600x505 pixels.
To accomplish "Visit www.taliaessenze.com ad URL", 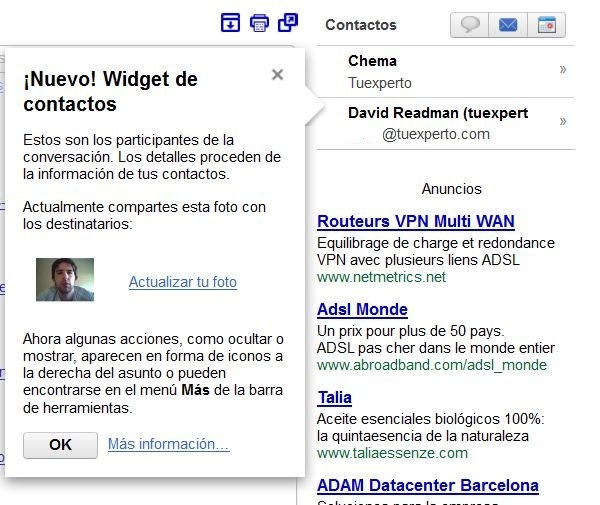I will coord(393,453).
